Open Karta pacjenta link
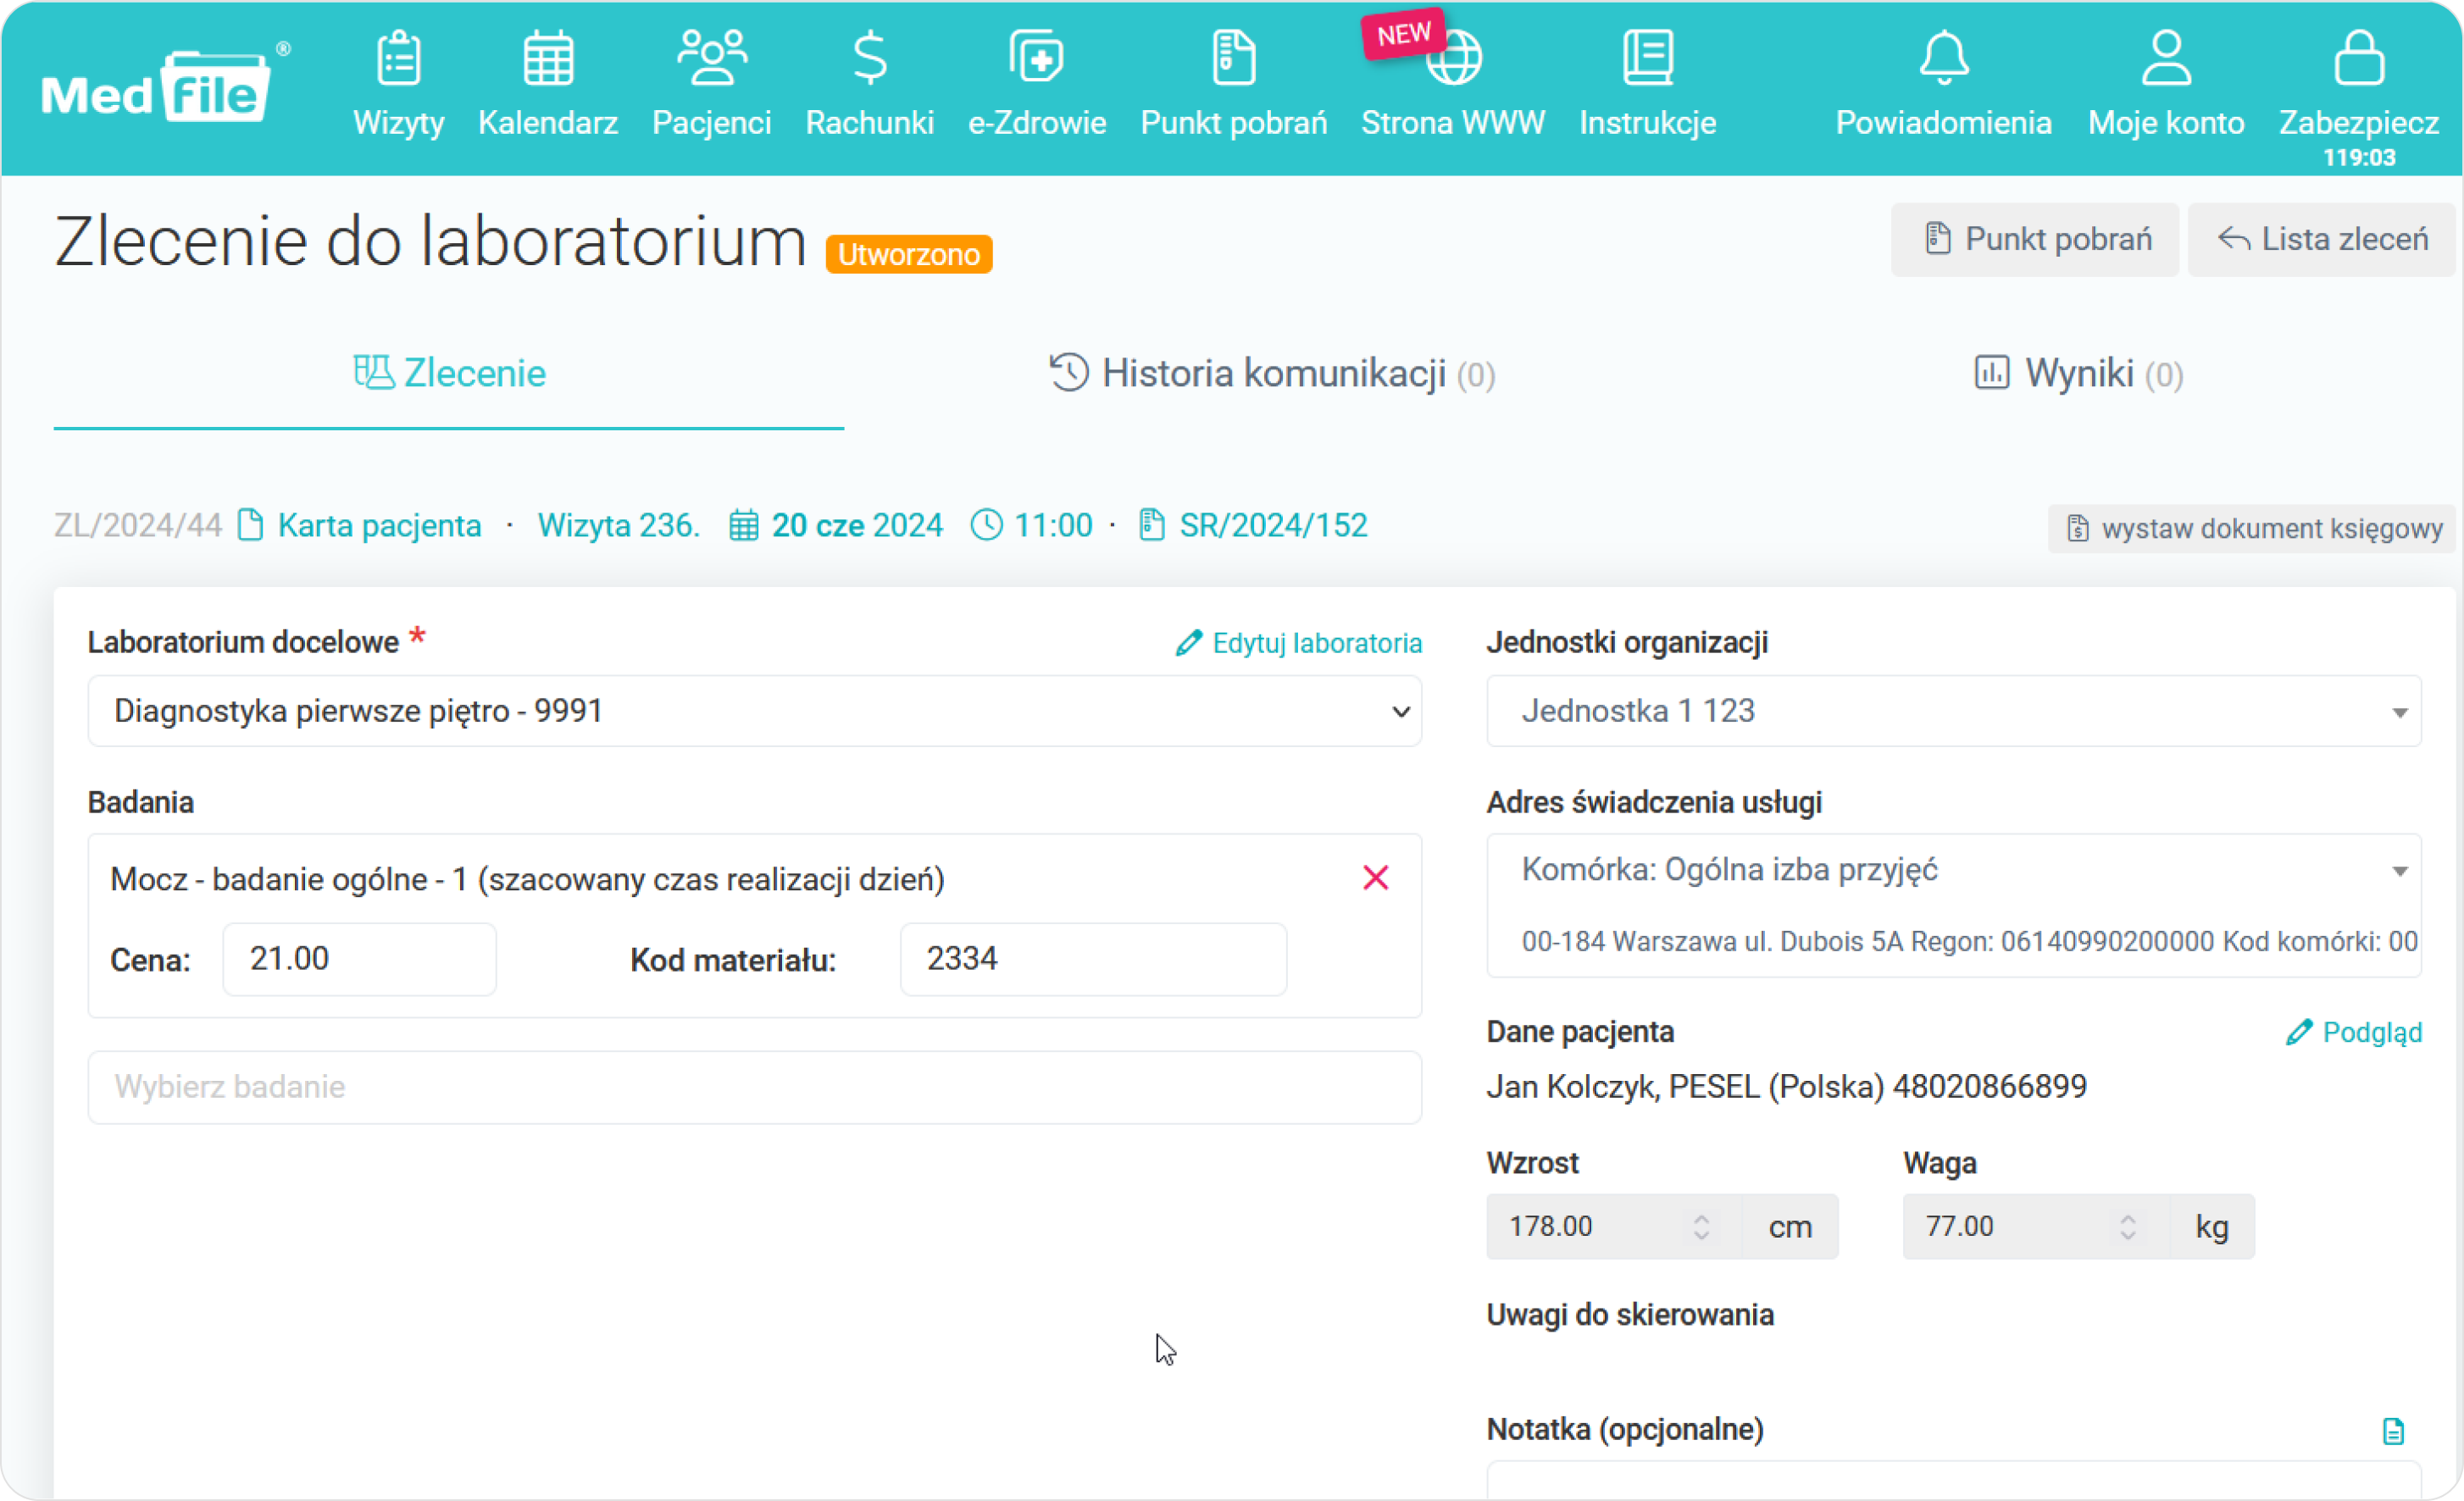 click(379, 525)
